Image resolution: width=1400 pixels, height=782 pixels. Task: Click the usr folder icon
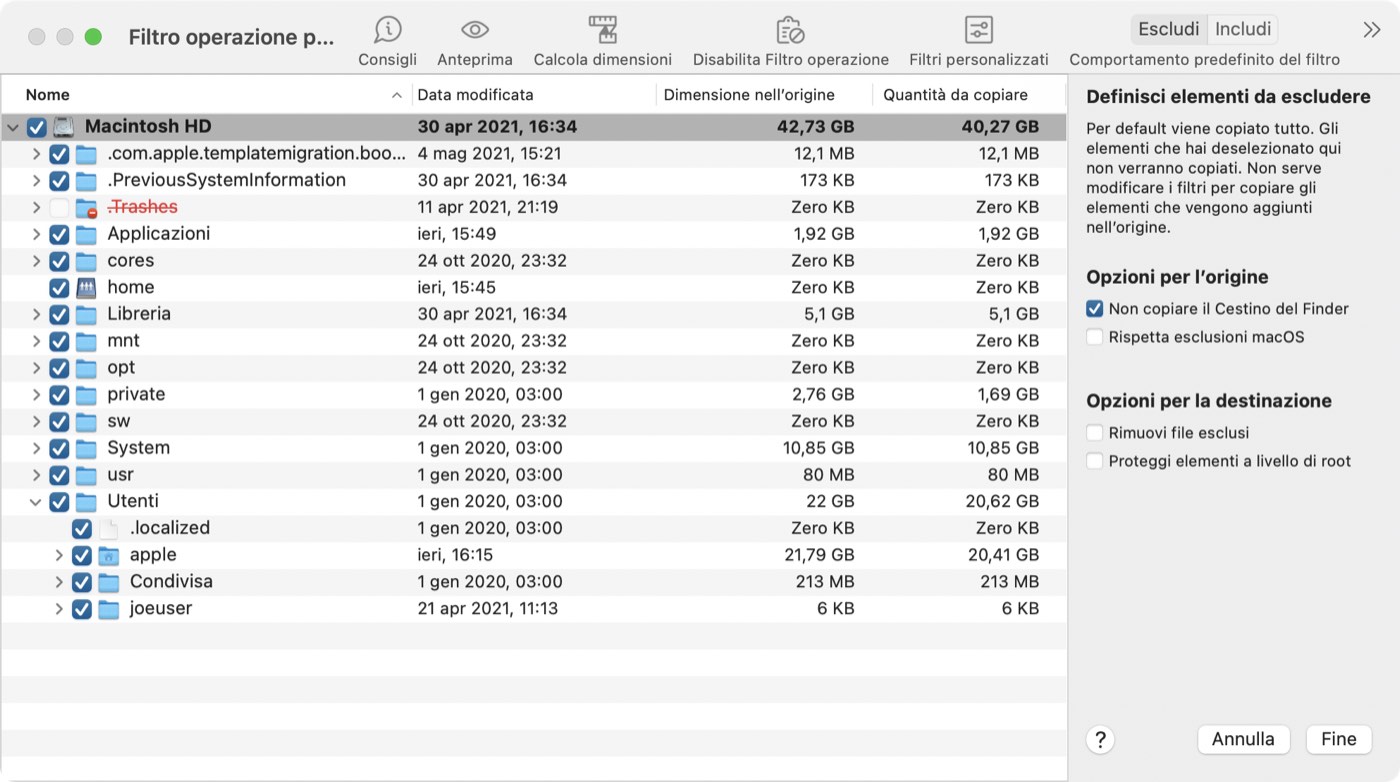pyautogui.click(x=86, y=475)
